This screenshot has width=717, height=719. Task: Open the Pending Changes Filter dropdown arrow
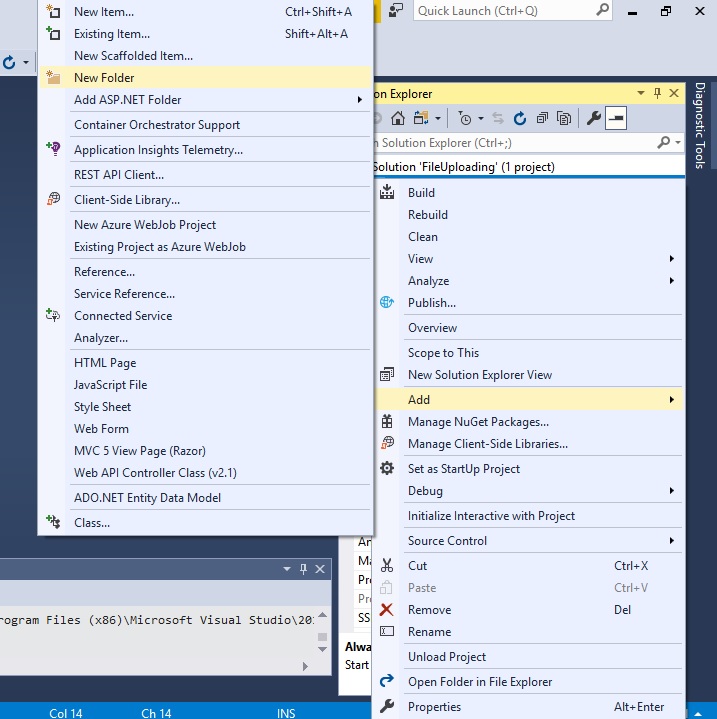[480, 119]
